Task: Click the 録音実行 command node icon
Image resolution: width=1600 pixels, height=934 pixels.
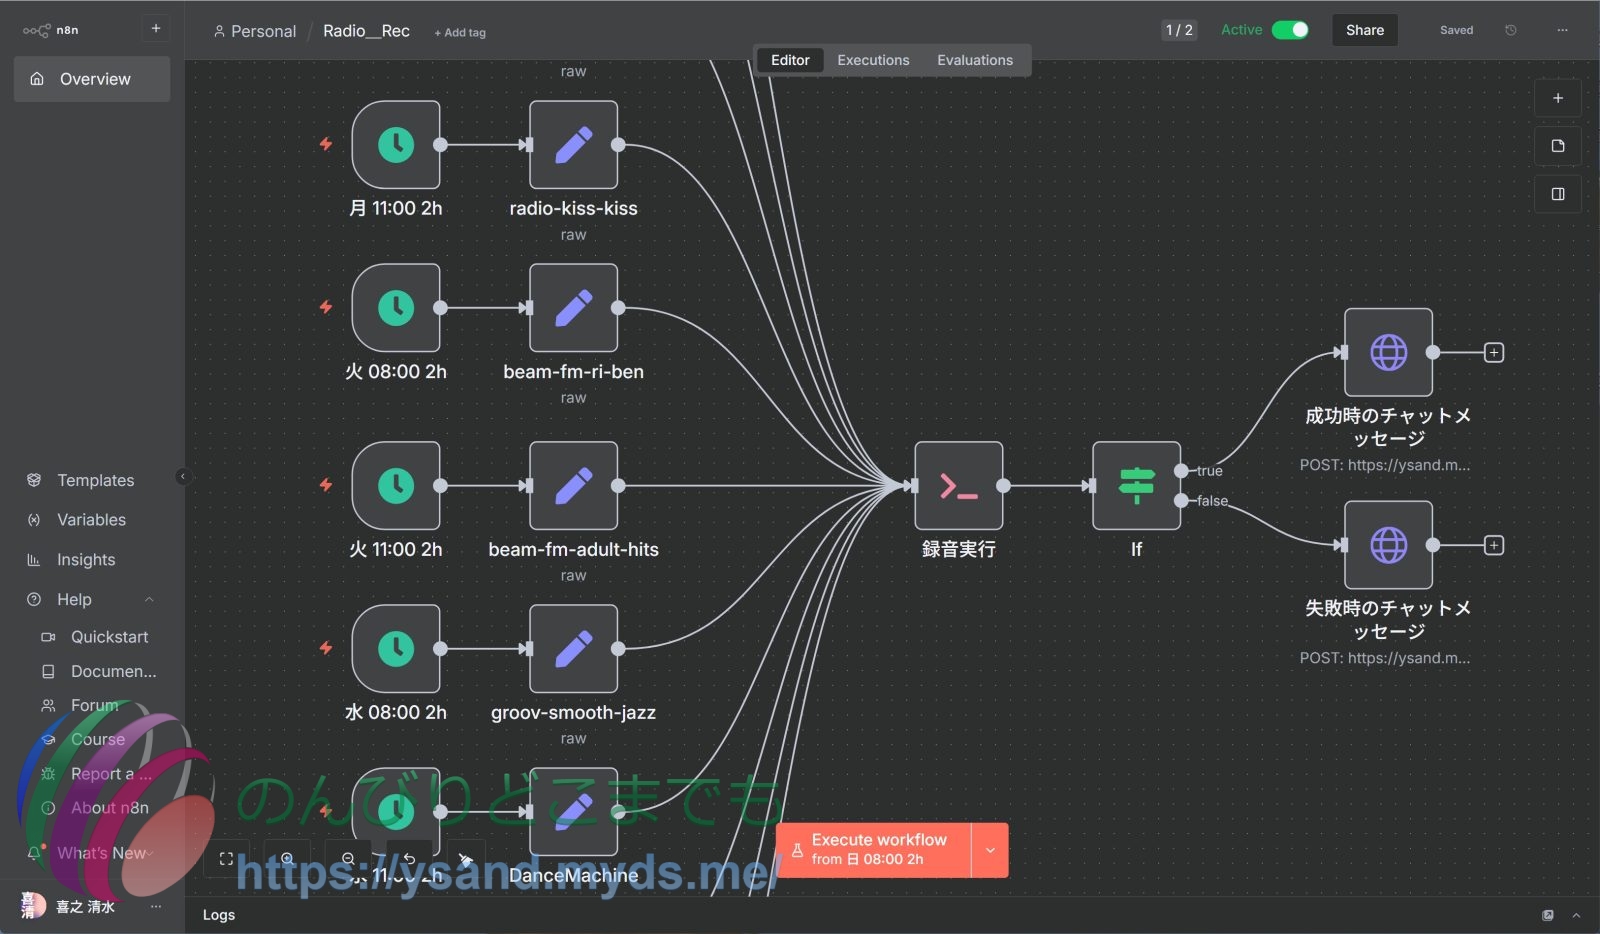Action: click(x=958, y=486)
